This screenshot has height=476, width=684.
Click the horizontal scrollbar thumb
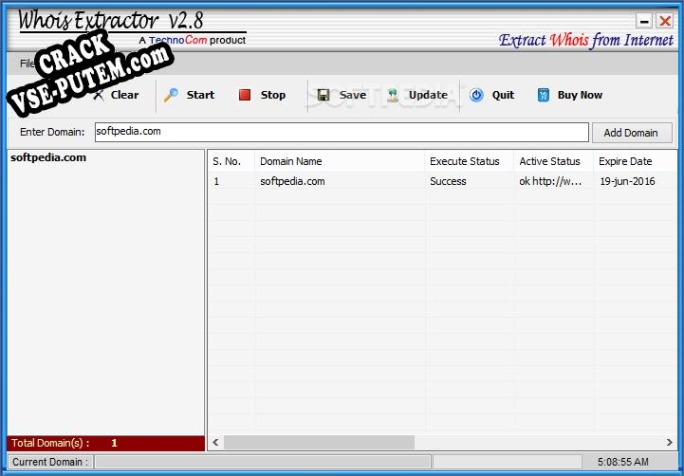click(319, 442)
